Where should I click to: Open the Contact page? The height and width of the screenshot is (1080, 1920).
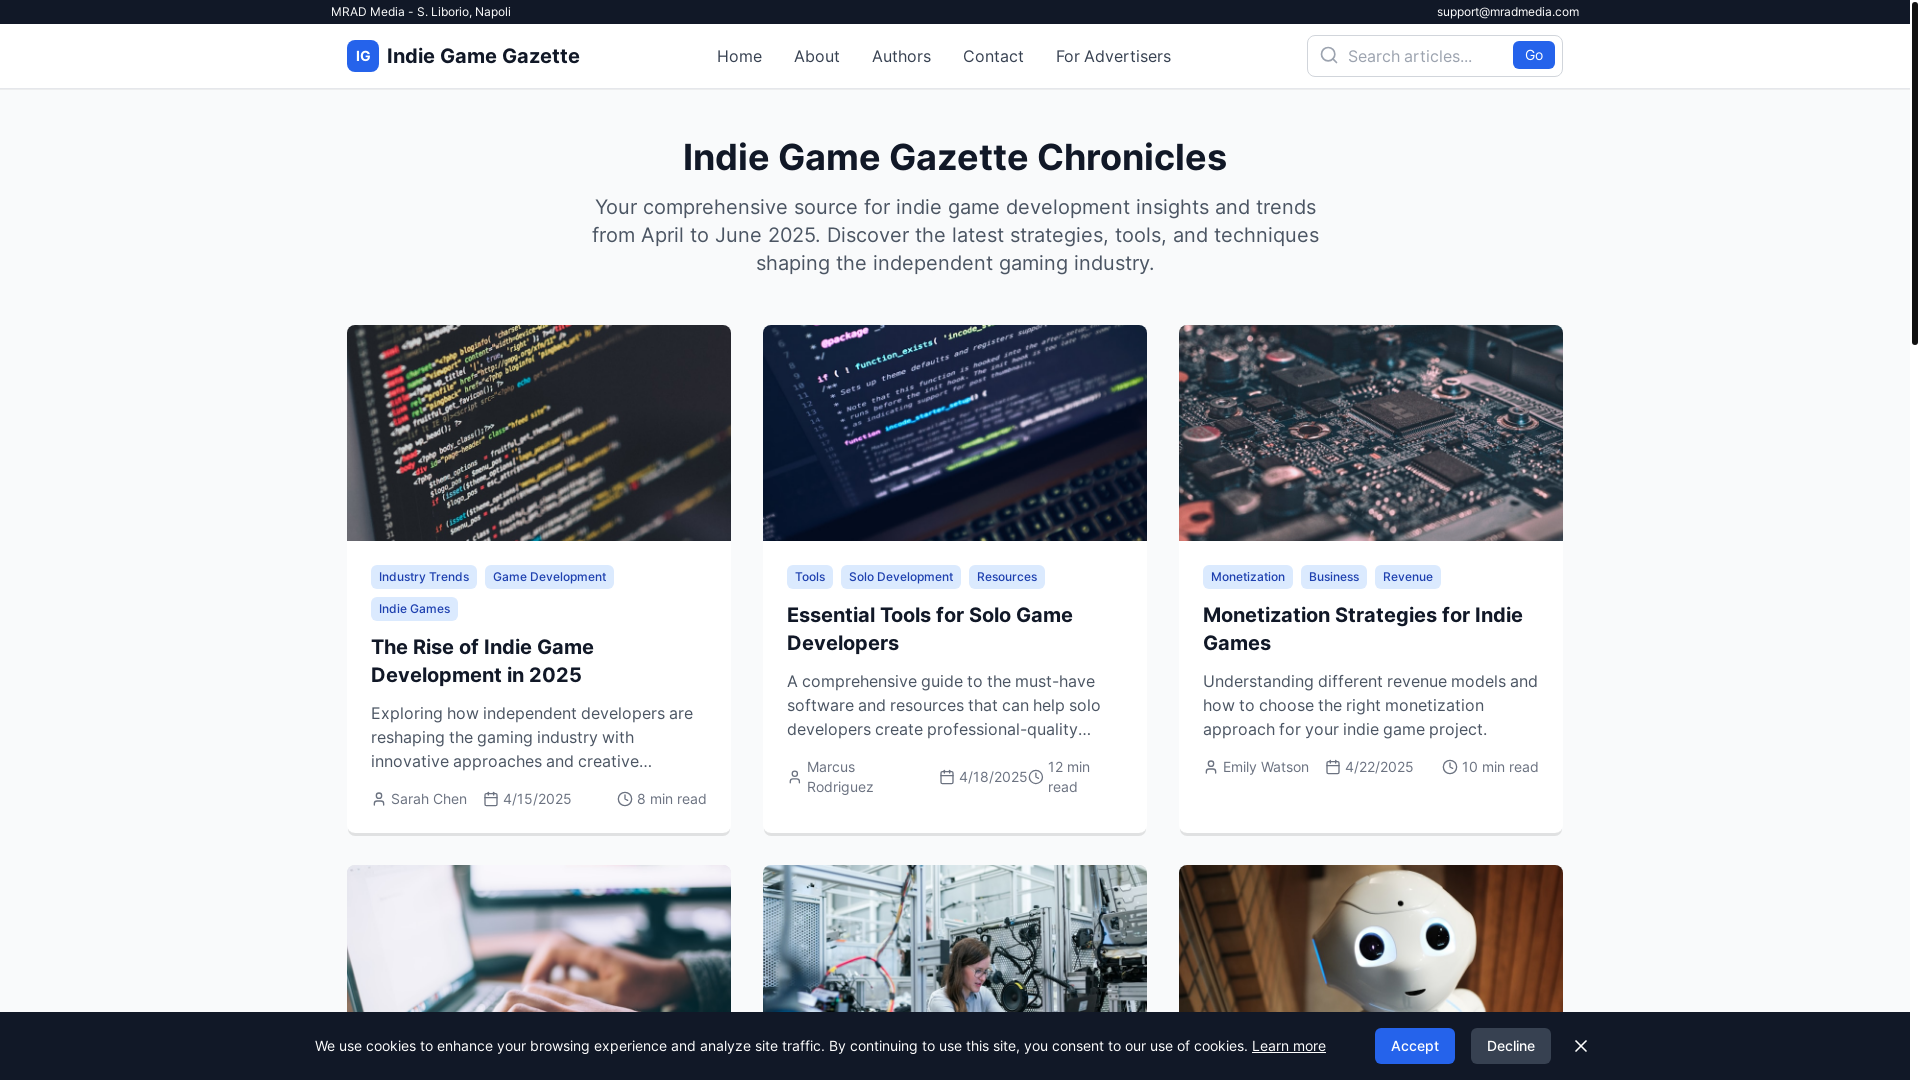pos(993,56)
